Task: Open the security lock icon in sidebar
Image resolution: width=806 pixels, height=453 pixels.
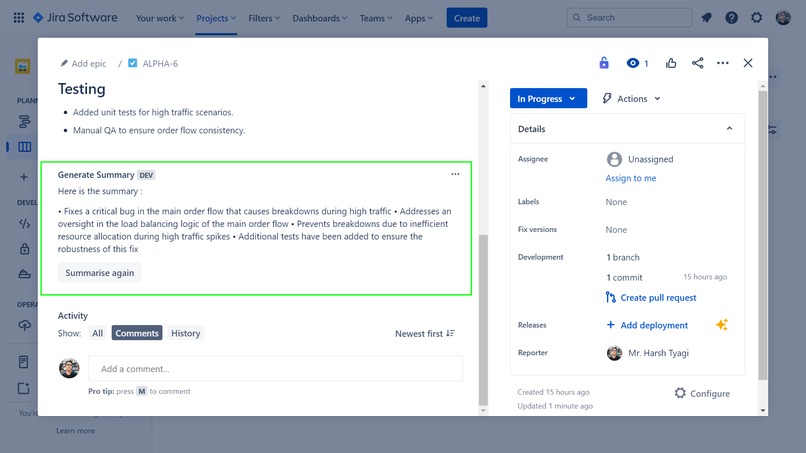Action: (24, 249)
